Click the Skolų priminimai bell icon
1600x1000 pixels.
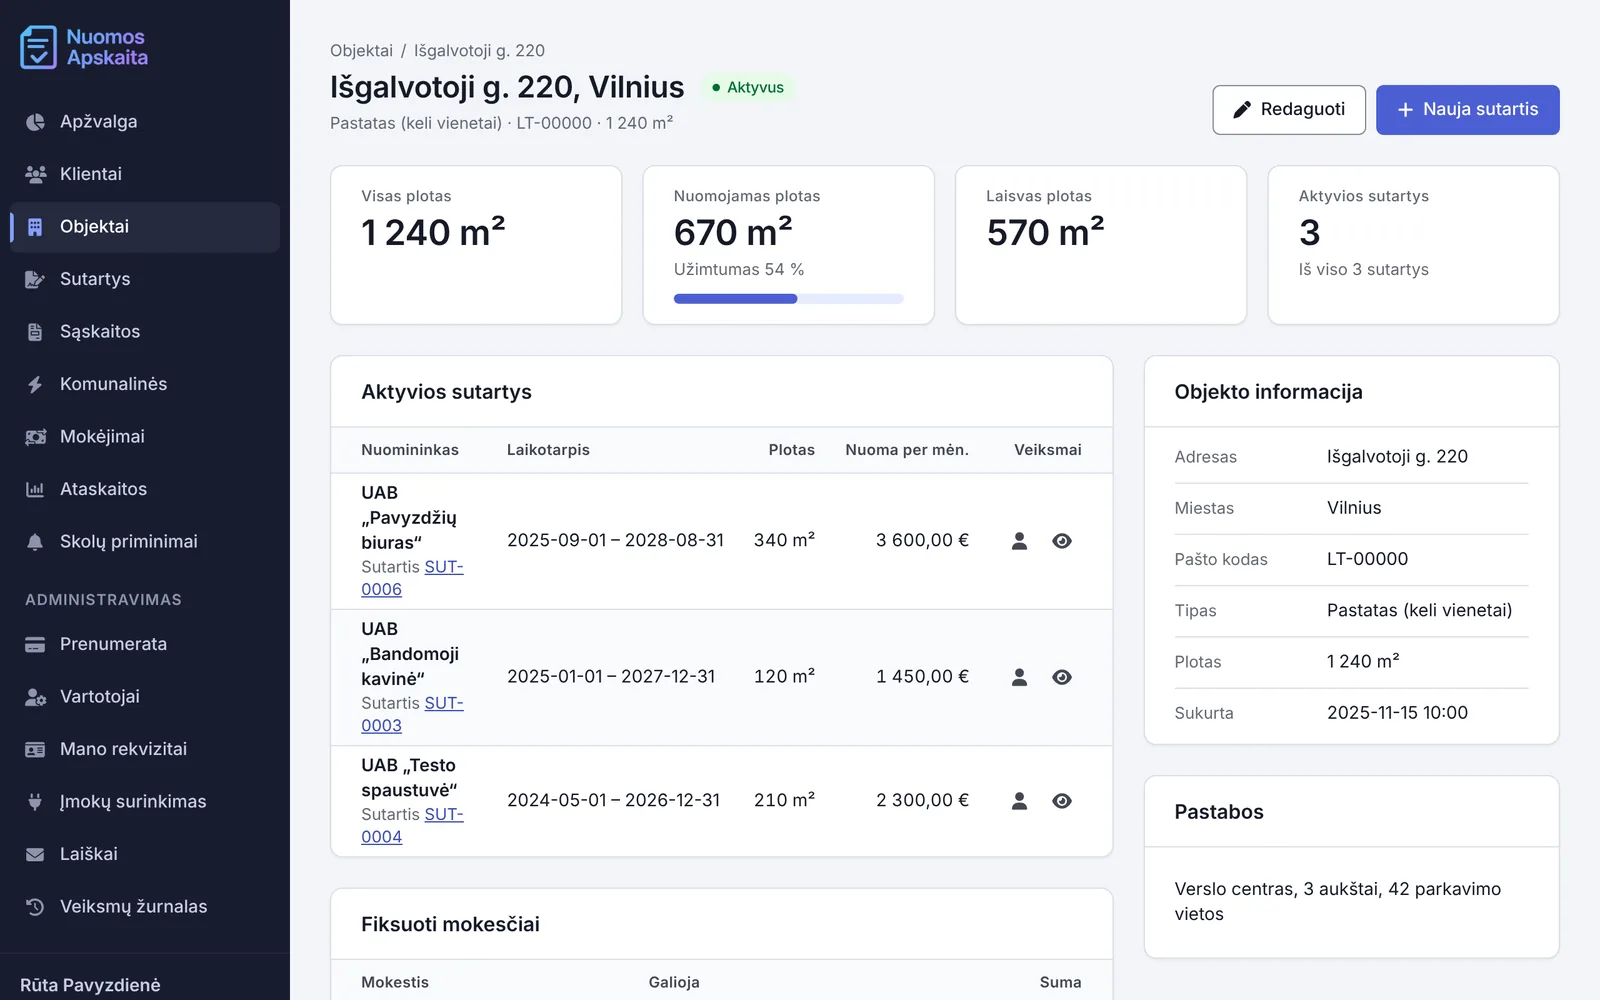click(35, 542)
